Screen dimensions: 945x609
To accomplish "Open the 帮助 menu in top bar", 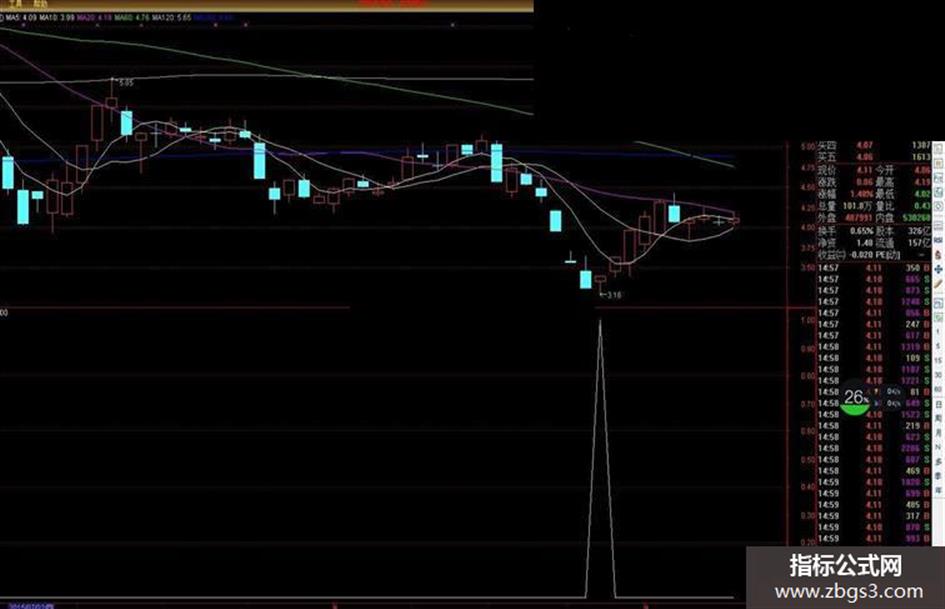I will click(40, 4).
